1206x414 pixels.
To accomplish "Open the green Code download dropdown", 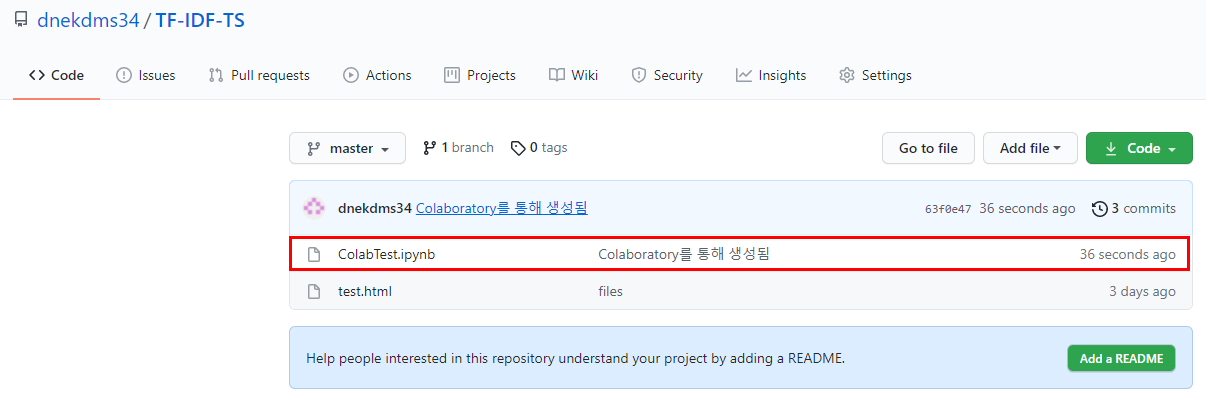I will coord(1139,148).
